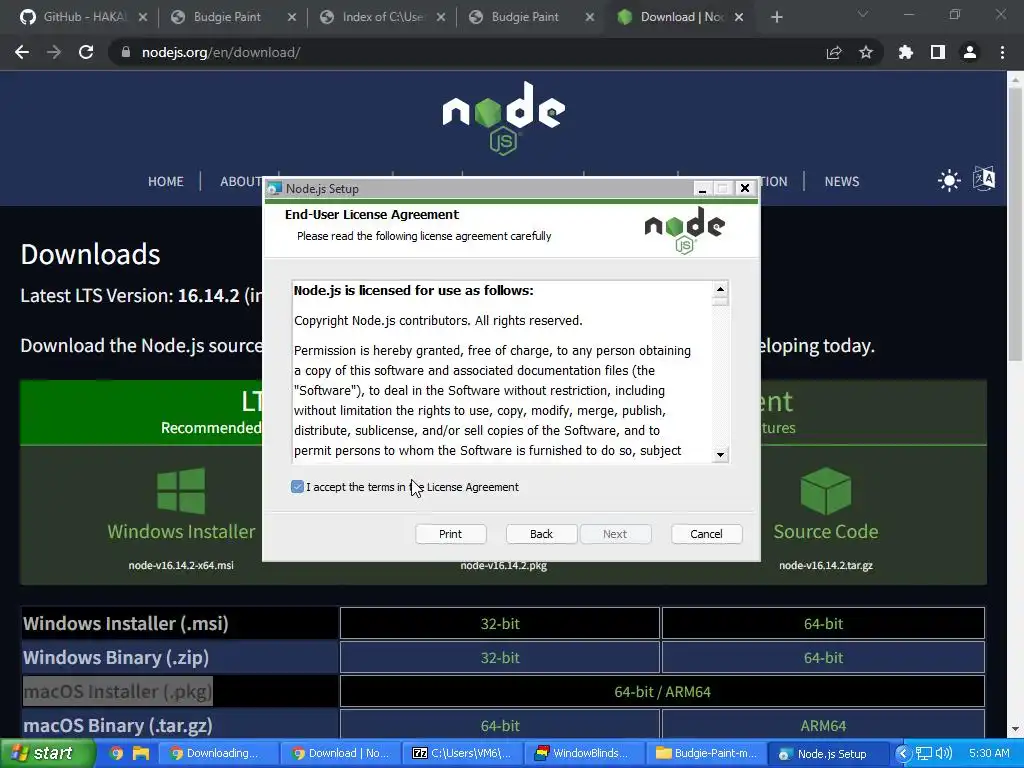Expand hidden tray icons chevron
The width and height of the screenshot is (1024, 768).
coord(903,753)
